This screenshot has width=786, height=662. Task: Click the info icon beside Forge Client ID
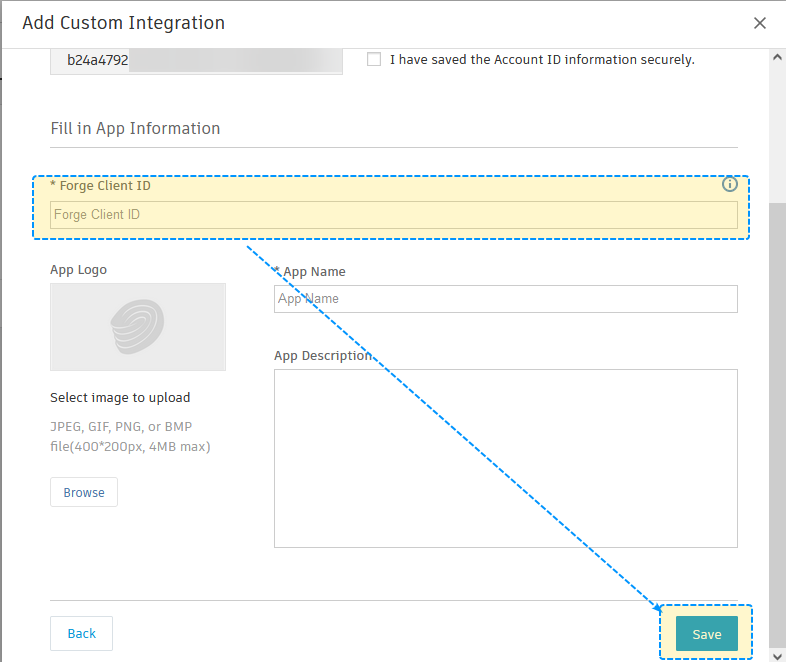coord(729,184)
